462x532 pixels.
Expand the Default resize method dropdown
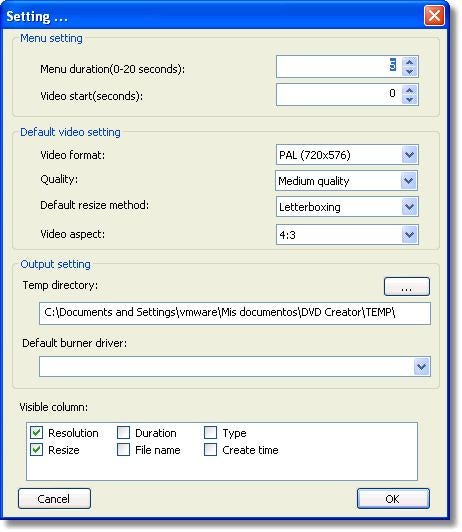tap(409, 207)
